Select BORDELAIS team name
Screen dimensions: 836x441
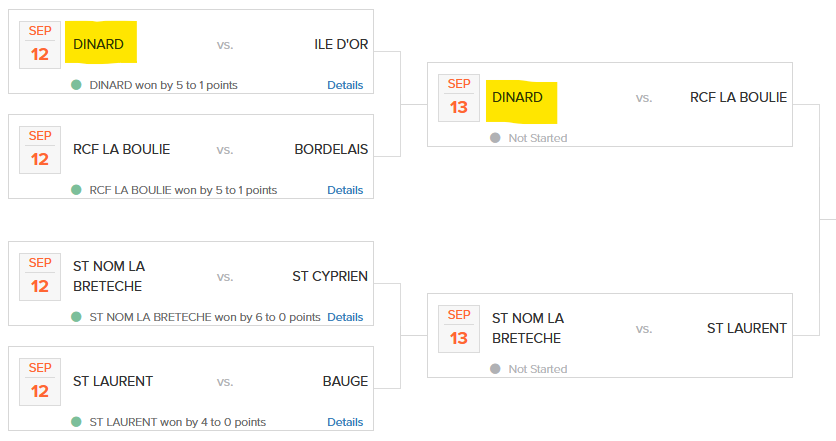[x=331, y=149]
